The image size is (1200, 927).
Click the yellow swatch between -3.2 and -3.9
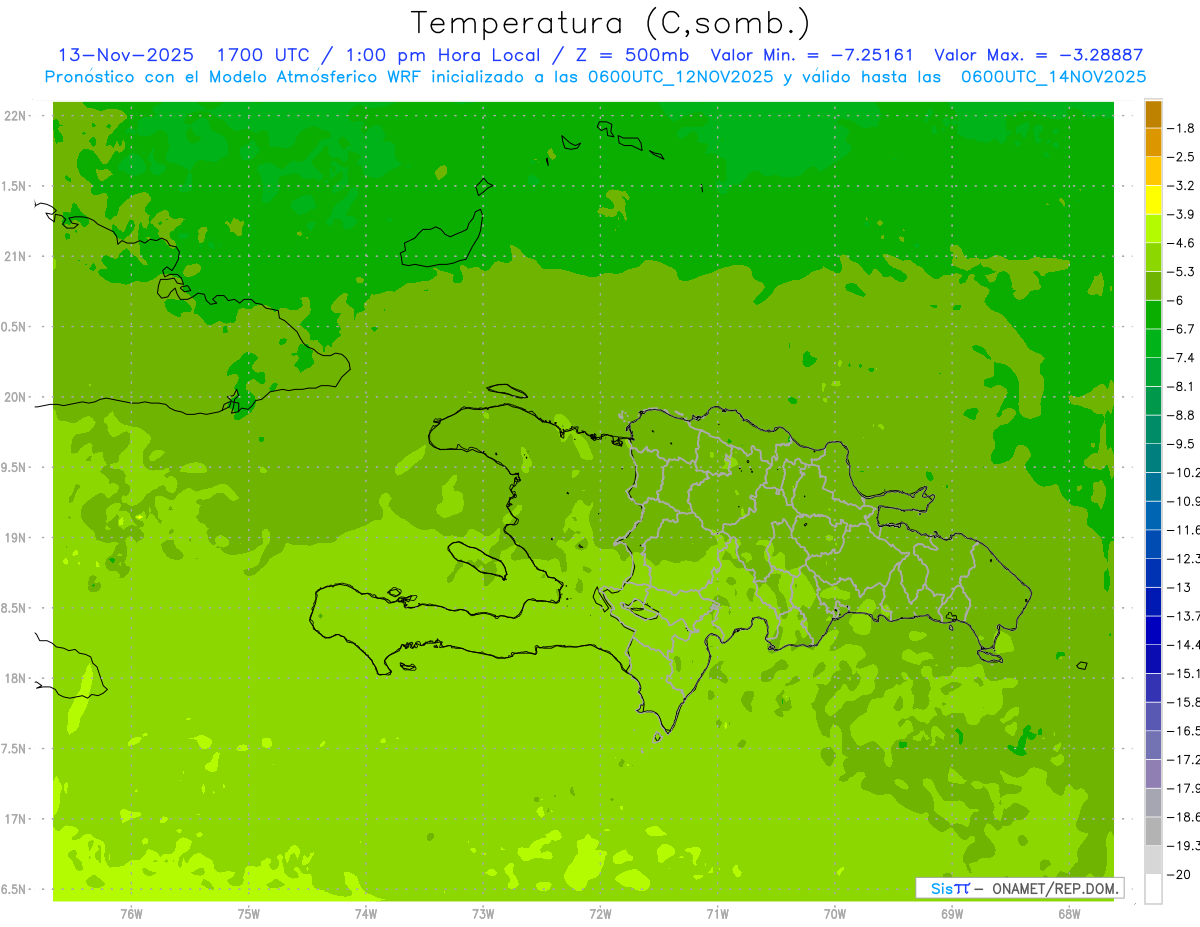point(1153,200)
